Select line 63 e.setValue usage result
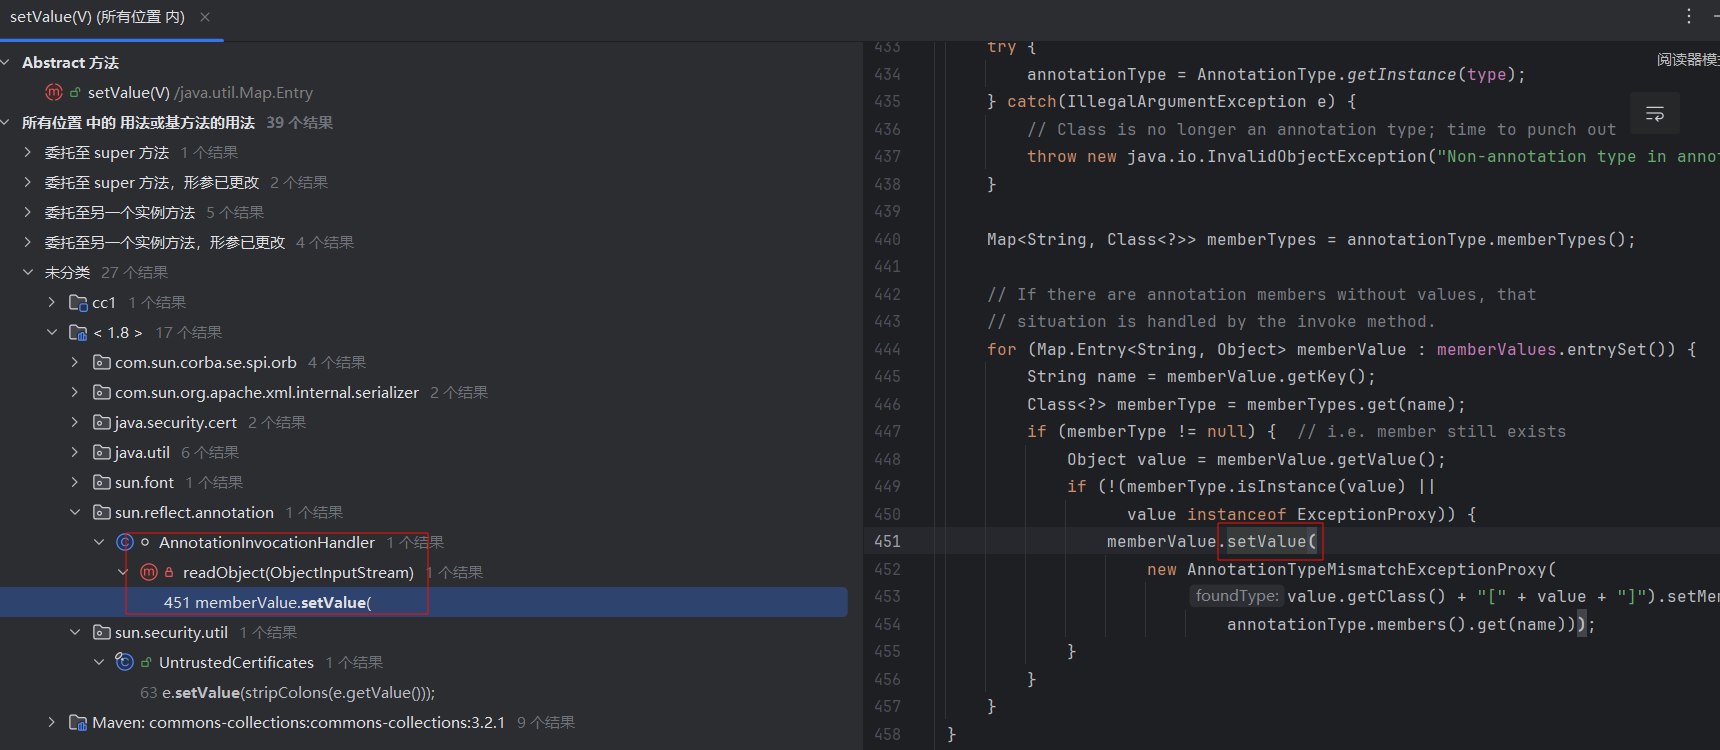This screenshot has width=1720, height=750. click(x=287, y=692)
